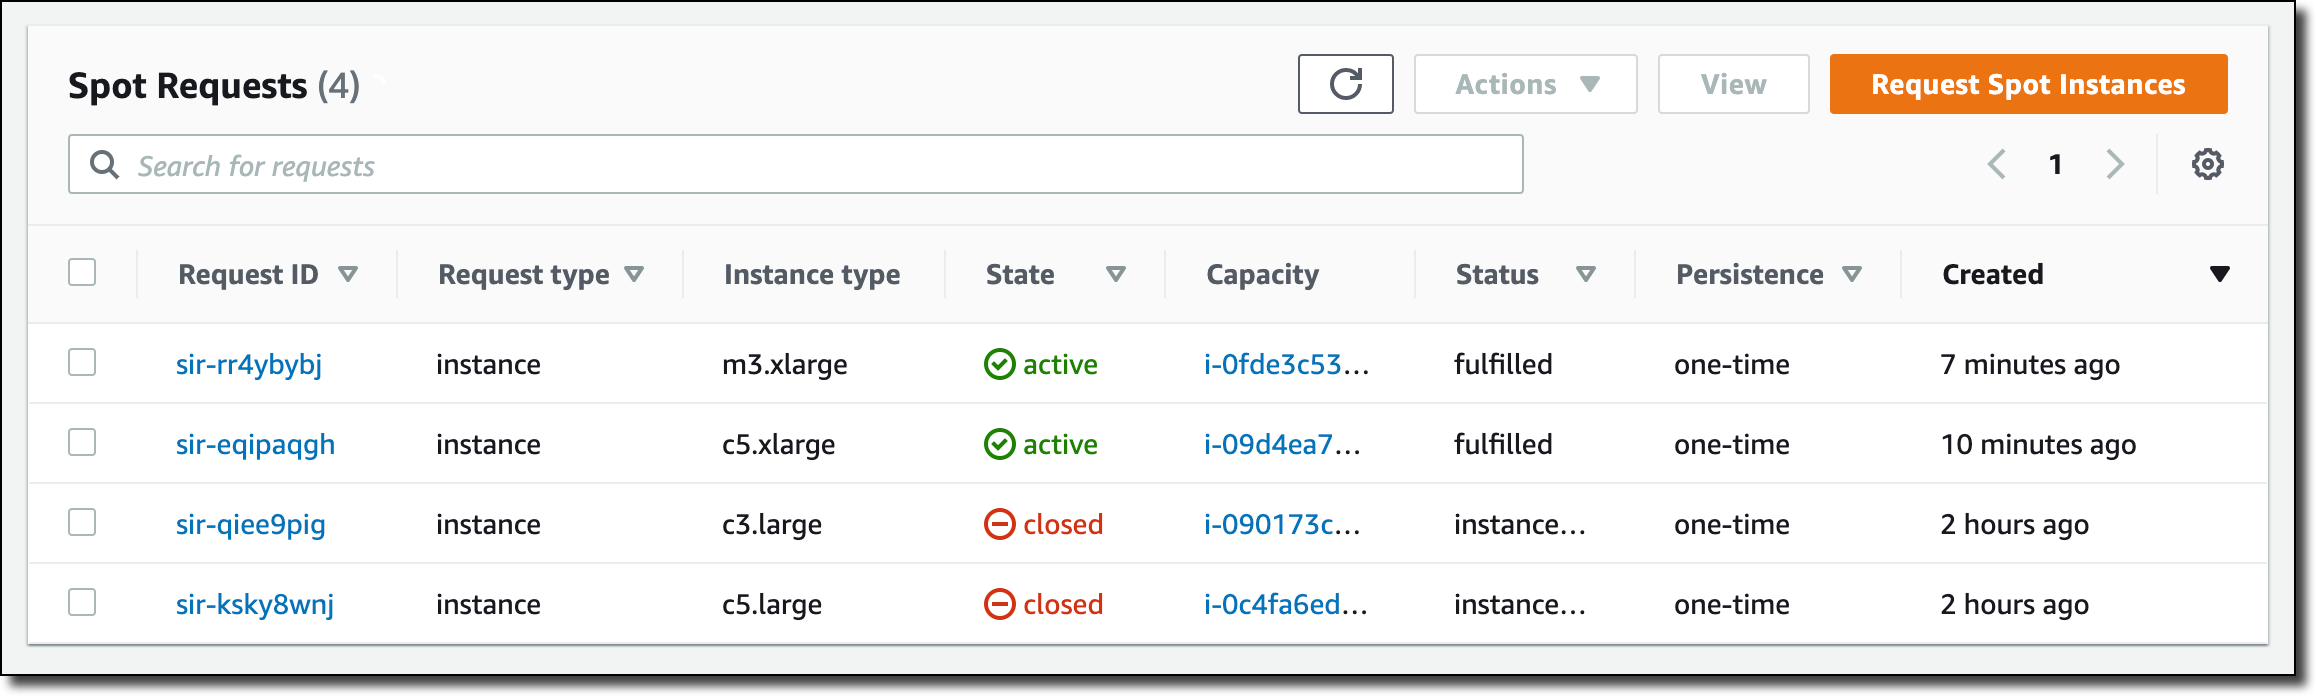Select checkbox for sir-eqipaqgh row

(x=82, y=443)
